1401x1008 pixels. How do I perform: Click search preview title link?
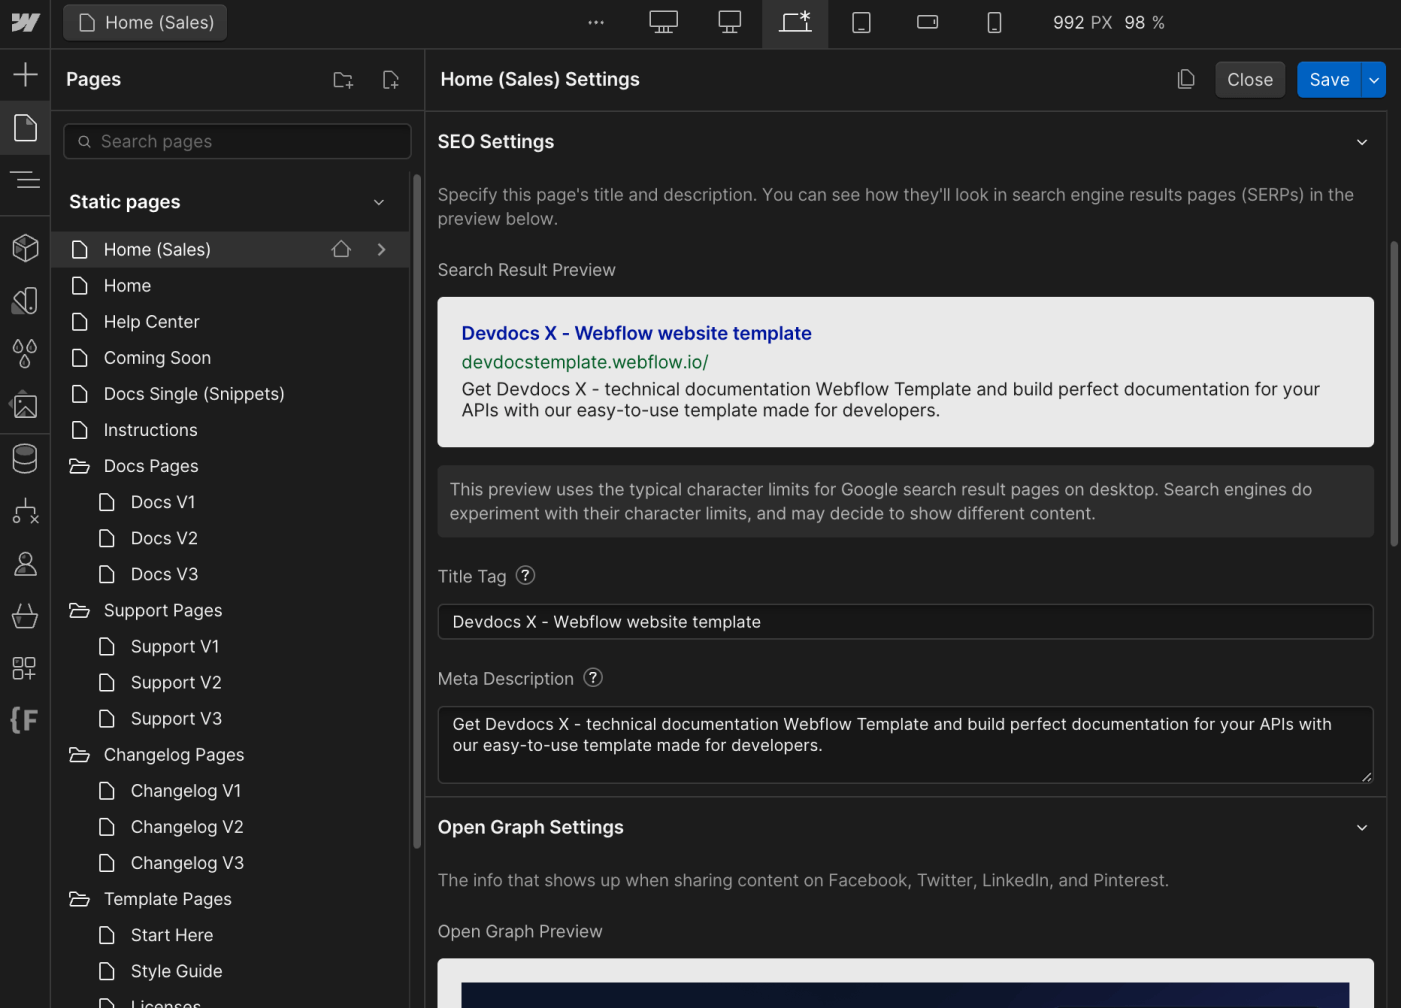636,333
